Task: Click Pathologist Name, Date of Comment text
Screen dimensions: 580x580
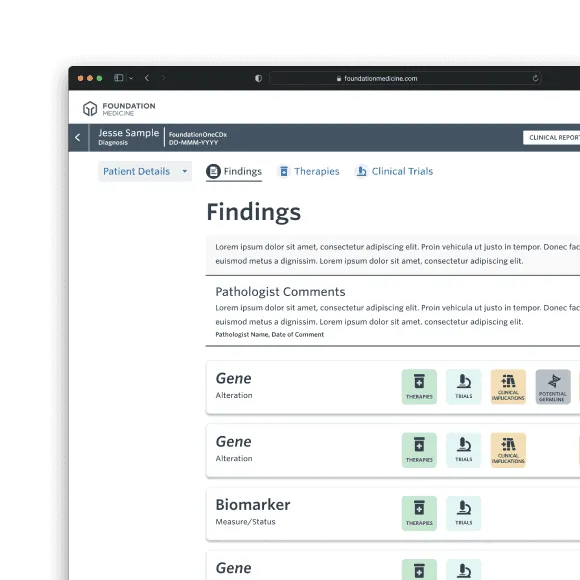Action: click(x=270, y=334)
